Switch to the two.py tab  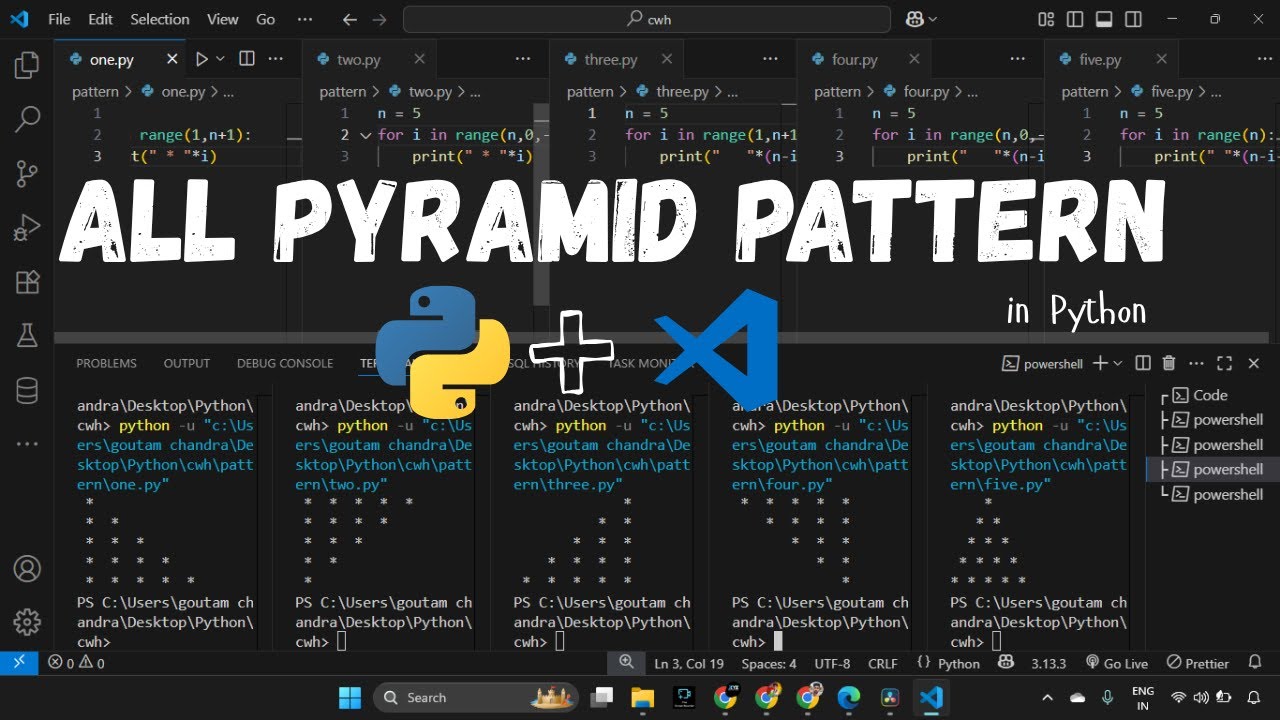pyautogui.click(x=358, y=60)
